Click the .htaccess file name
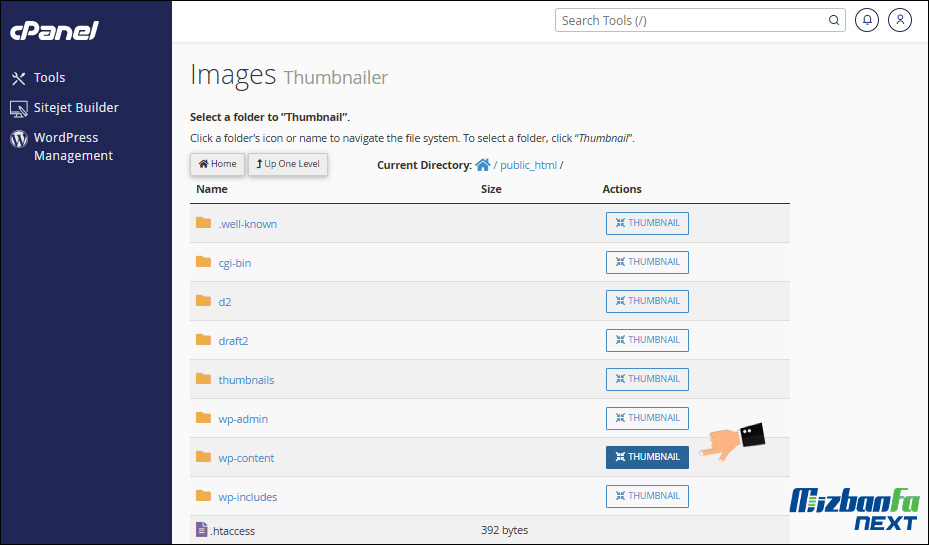 [x=233, y=531]
